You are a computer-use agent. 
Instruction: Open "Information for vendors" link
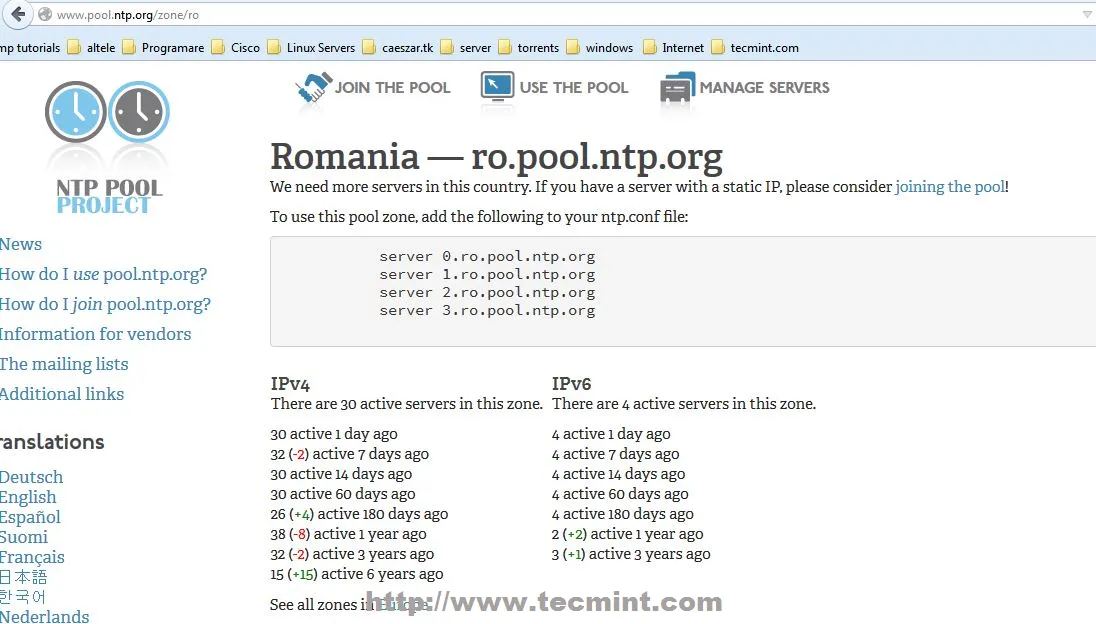click(x=95, y=334)
